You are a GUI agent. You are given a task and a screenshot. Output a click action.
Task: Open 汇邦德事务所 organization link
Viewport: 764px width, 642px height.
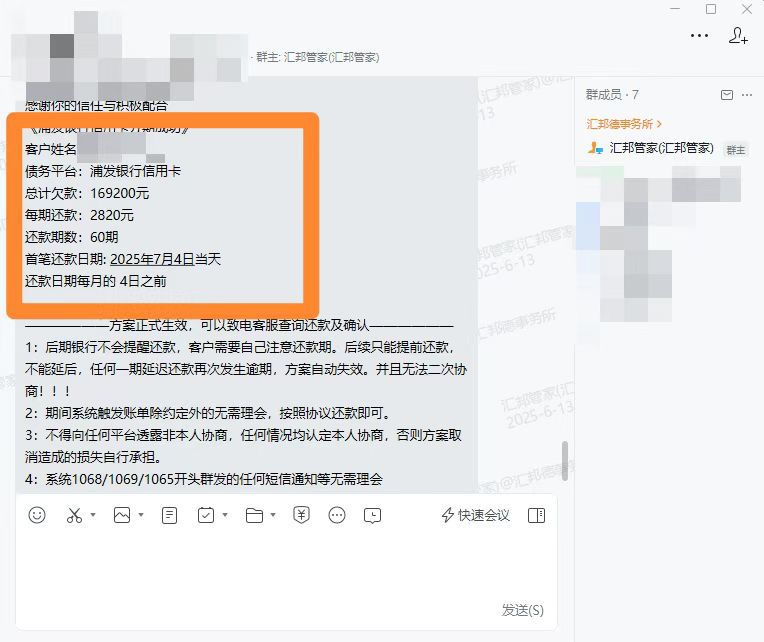624,124
